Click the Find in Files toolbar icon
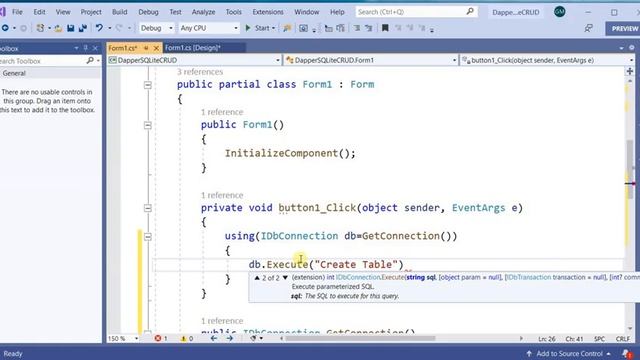This screenshot has width=640, height=360. point(287,28)
